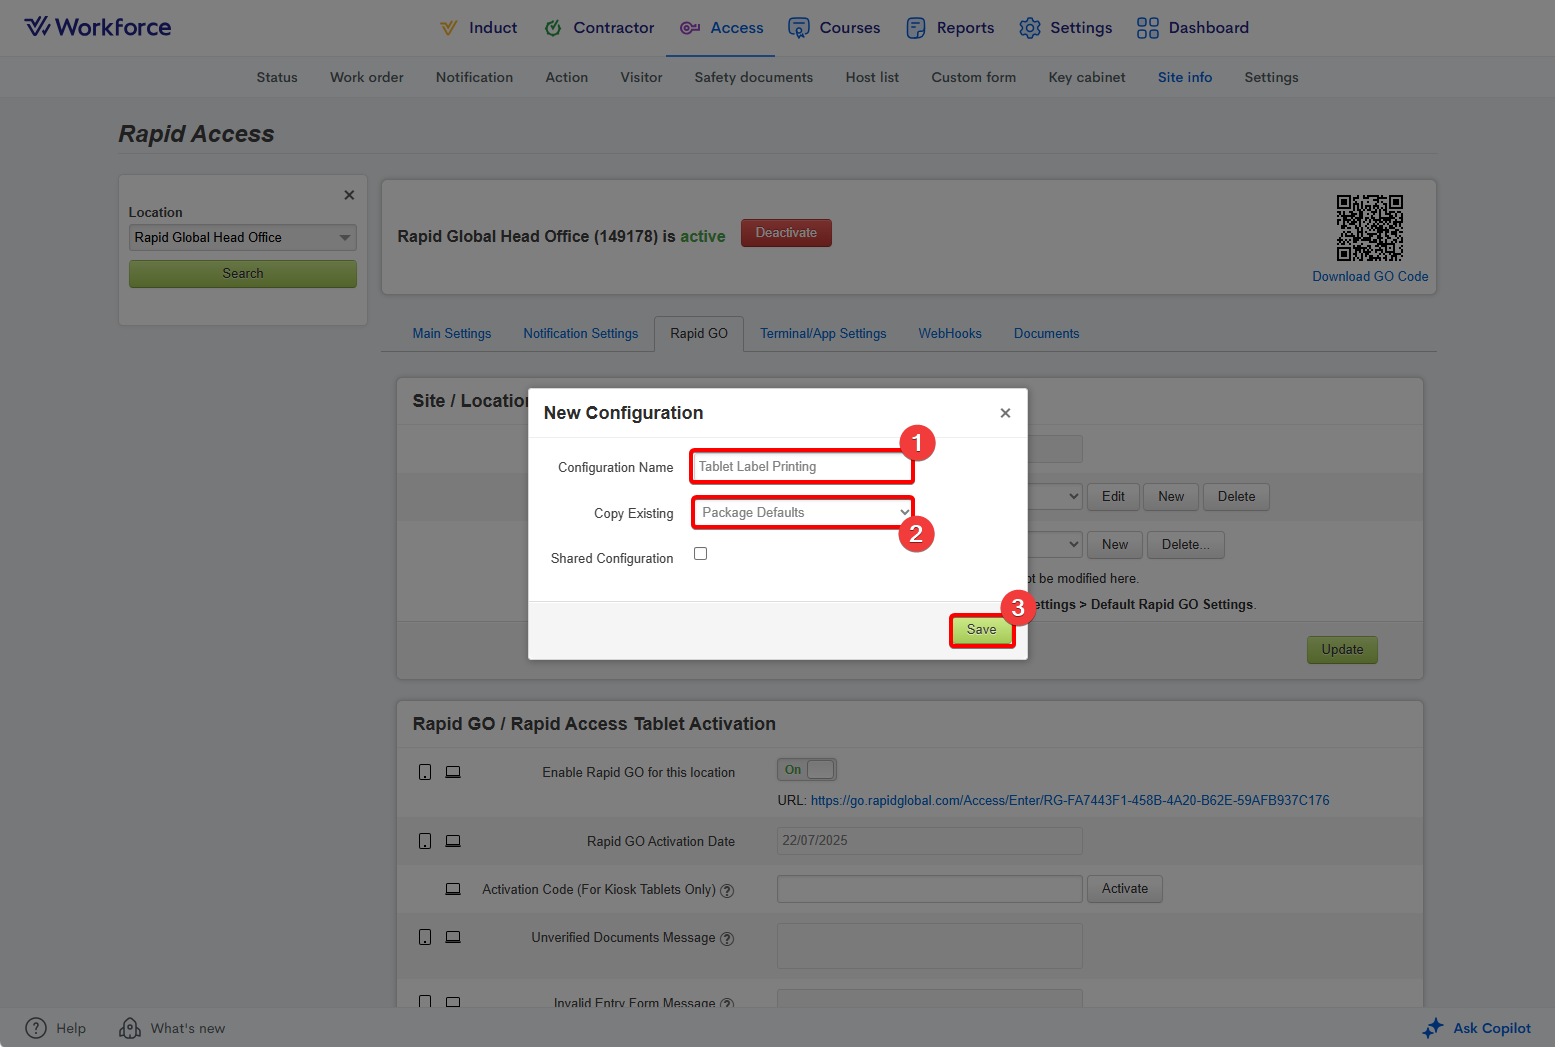Click the Delete... button

[1186, 545]
